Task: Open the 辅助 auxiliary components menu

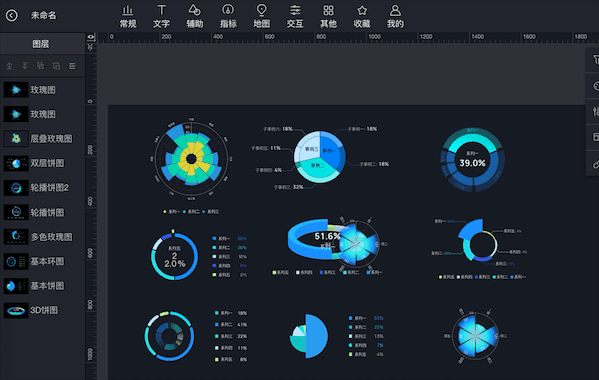Action: [194, 16]
